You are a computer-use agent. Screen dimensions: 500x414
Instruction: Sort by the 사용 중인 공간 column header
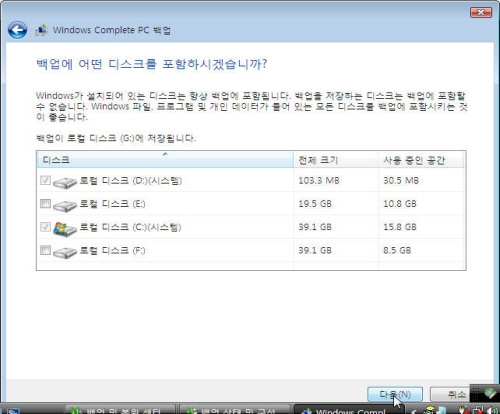[421, 160]
